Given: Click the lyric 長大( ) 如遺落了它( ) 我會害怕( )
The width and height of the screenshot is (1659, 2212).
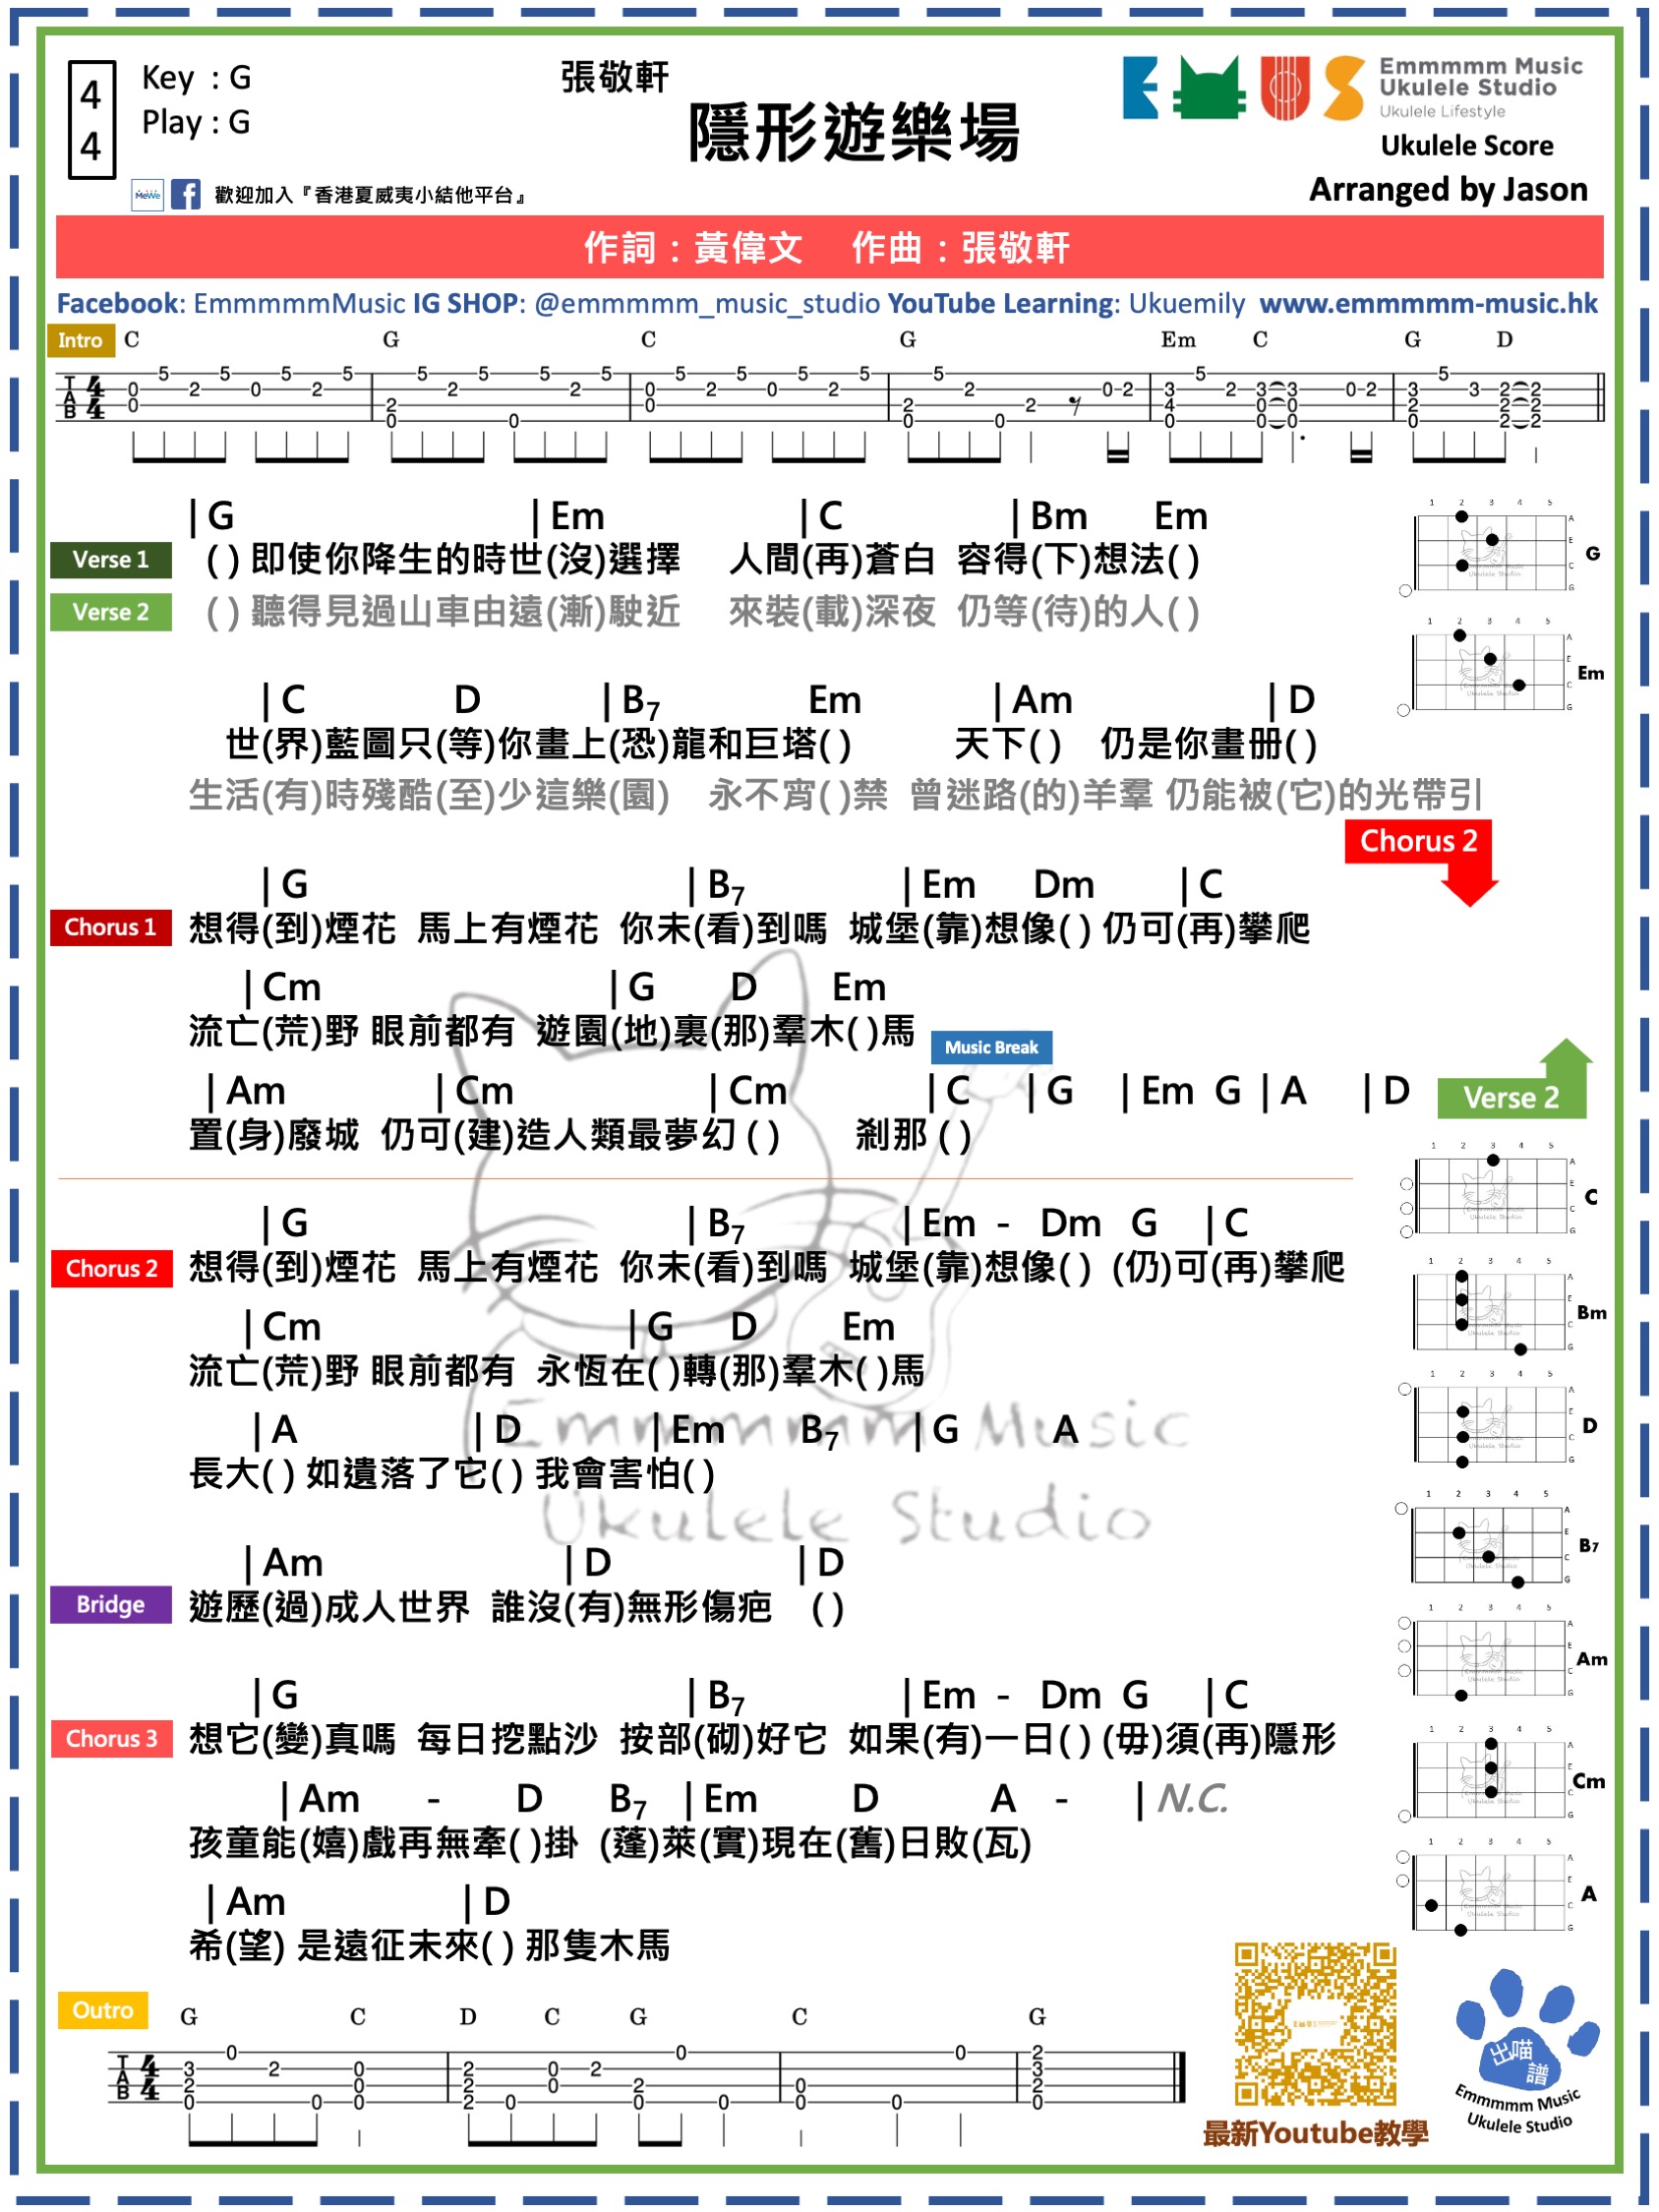Looking at the screenshot, I should (452, 1473).
